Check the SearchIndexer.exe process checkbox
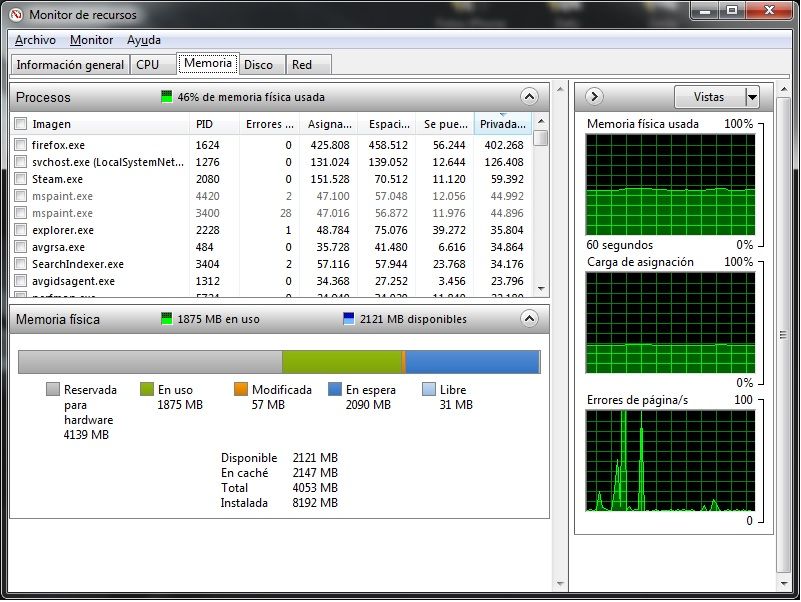Image resolution: width=801 pixels, height=602 pixels. point(20,264)
